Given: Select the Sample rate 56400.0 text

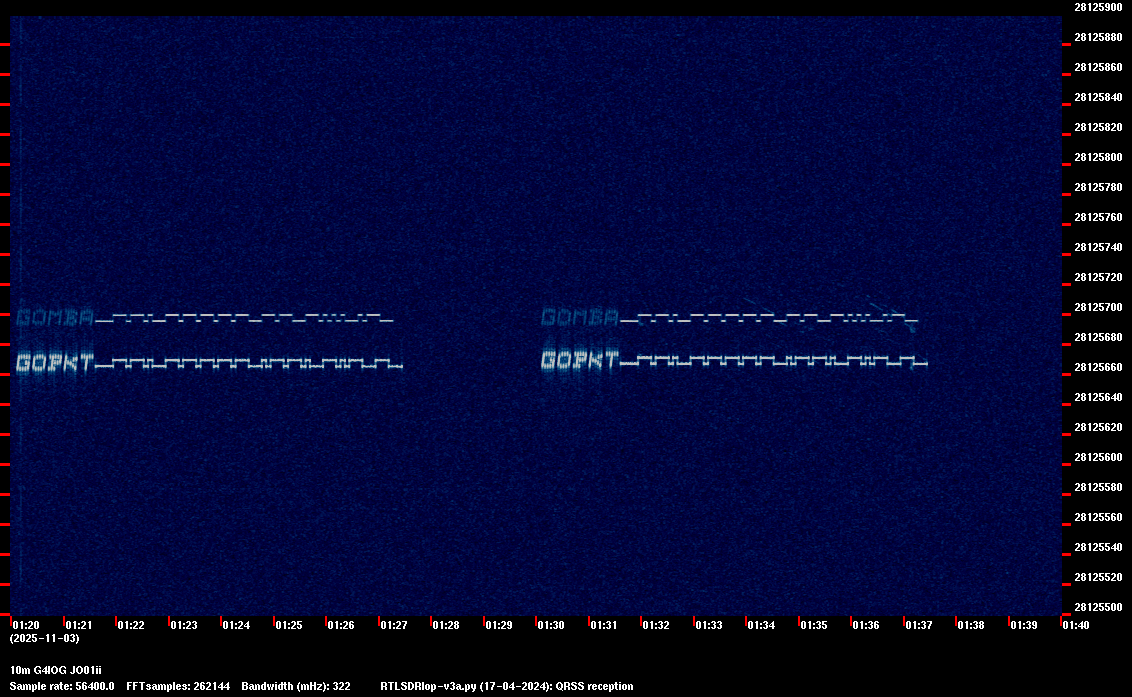Looking at the screenshot, I should tap(62, 686).
